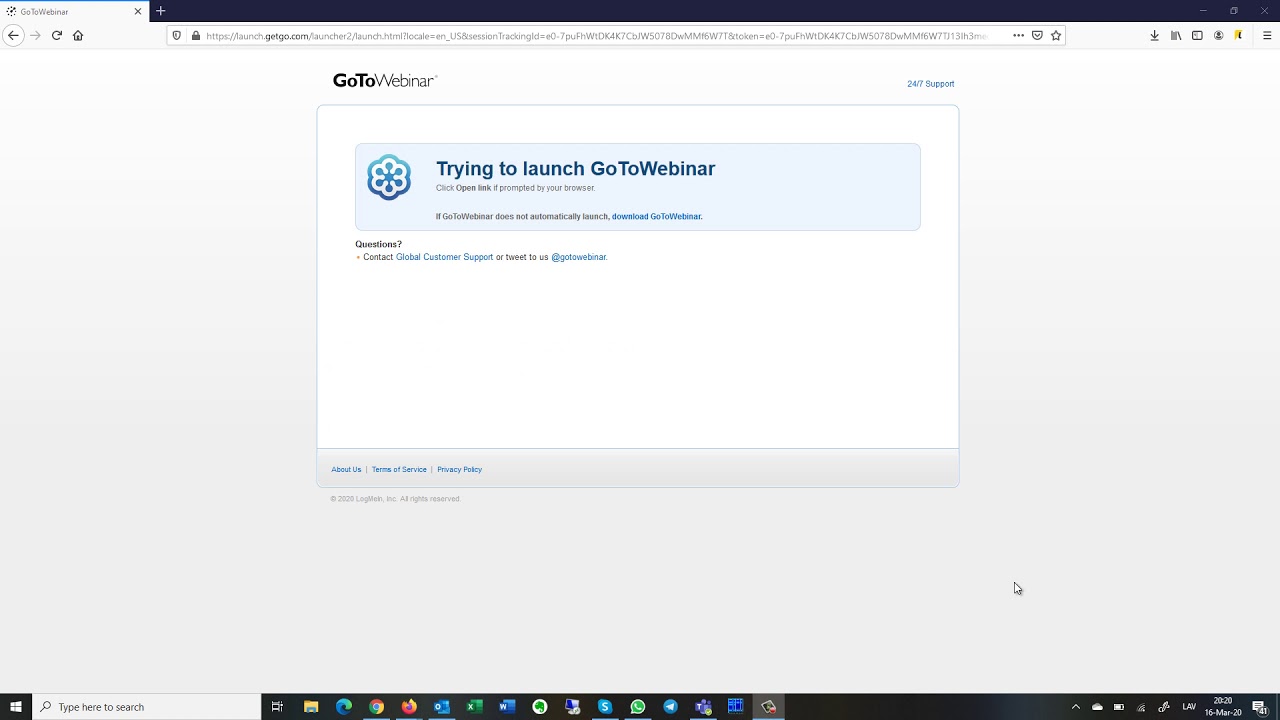The height and width of the screenshot is (720, 1280).
Task: Show site security padlock info
Action: (x=196, y=35)
